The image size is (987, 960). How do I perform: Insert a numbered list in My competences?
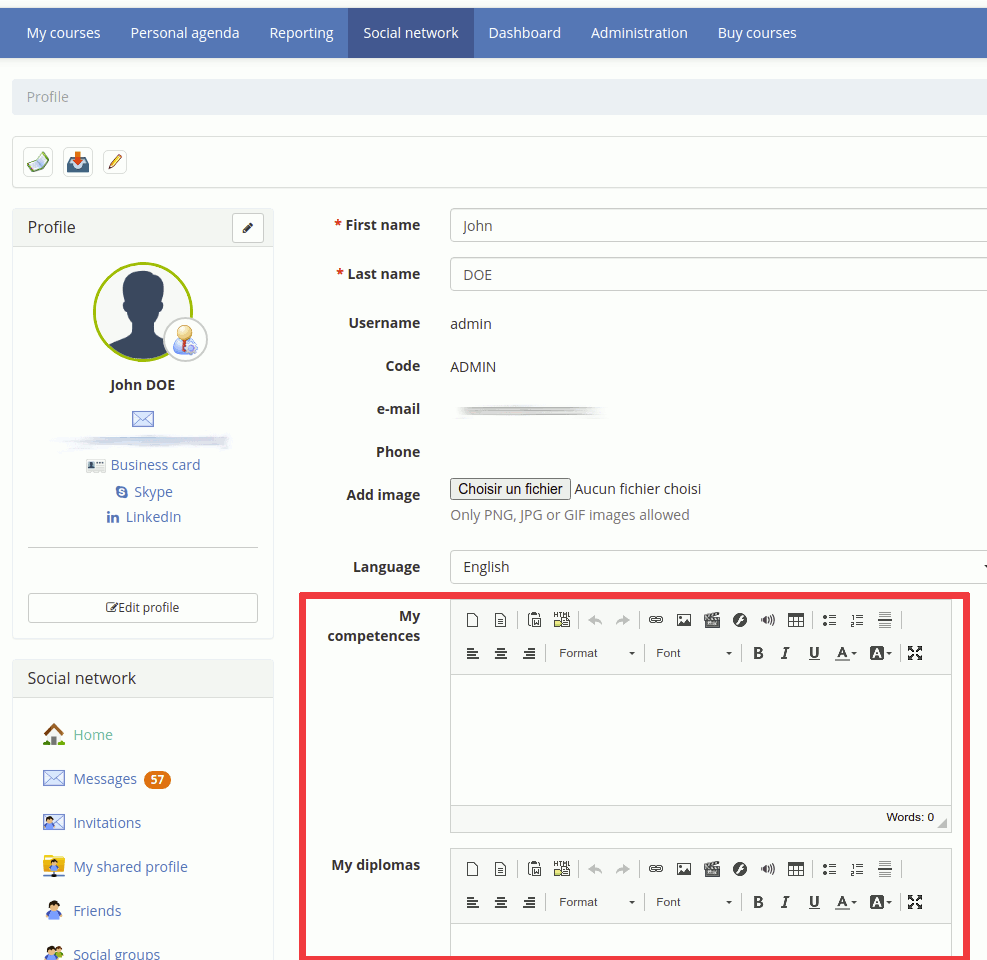[x=857, y=619]
